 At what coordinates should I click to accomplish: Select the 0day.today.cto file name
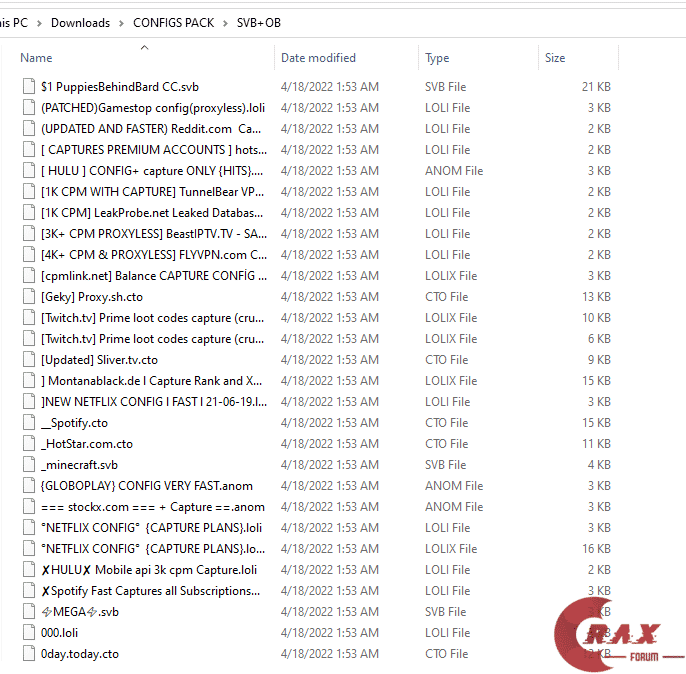(x=80, y=653)
